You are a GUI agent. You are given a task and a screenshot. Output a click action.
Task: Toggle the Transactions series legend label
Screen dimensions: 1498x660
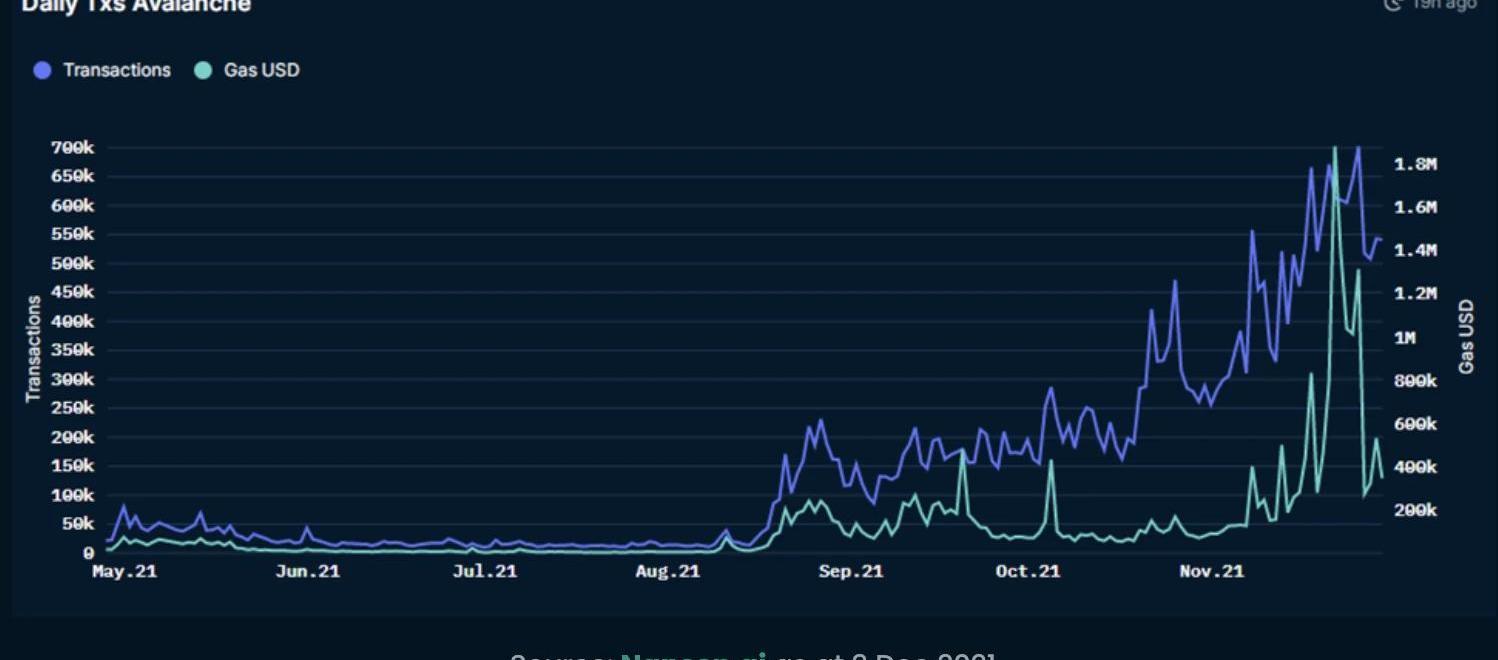click(116, 71)
